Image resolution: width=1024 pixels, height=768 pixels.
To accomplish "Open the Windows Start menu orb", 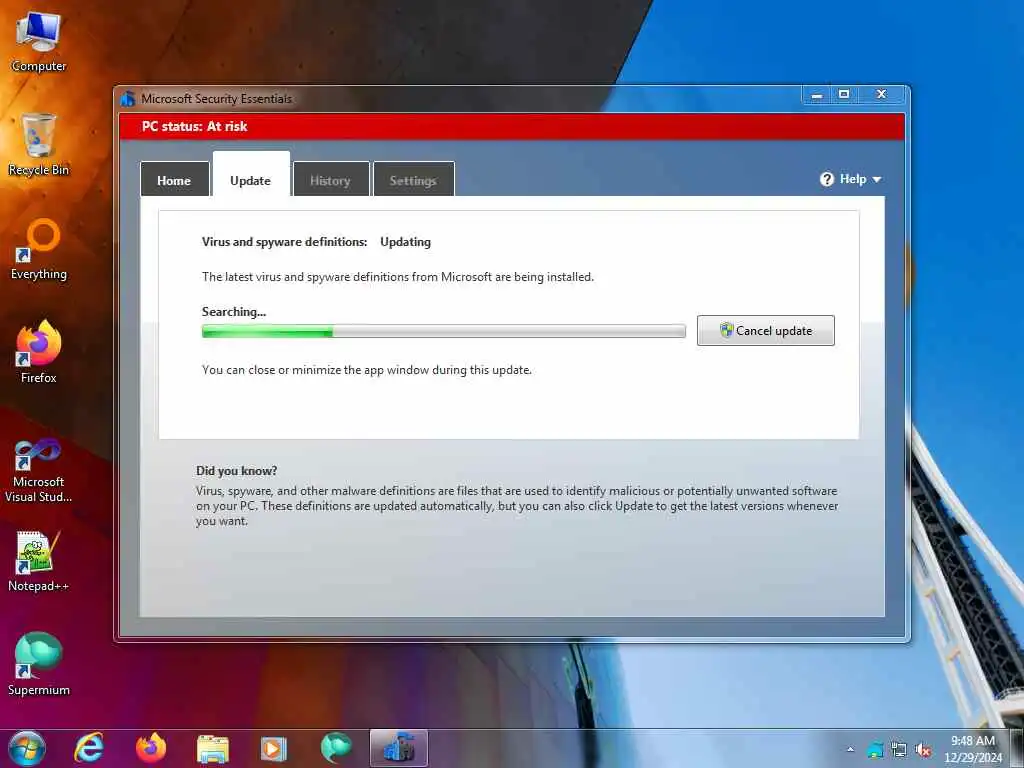I will point(27,748).
